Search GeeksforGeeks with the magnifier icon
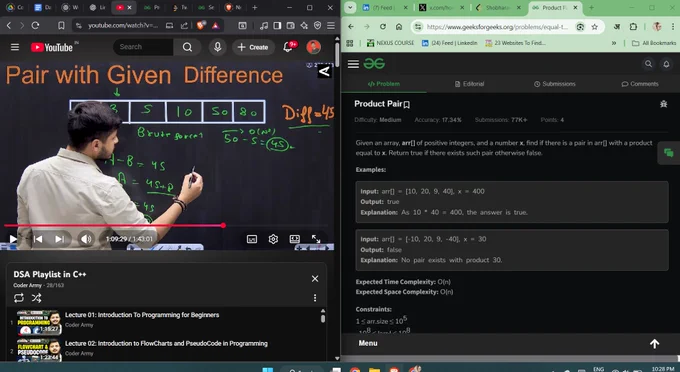This screenshot has width=680, height=372. 648,64
